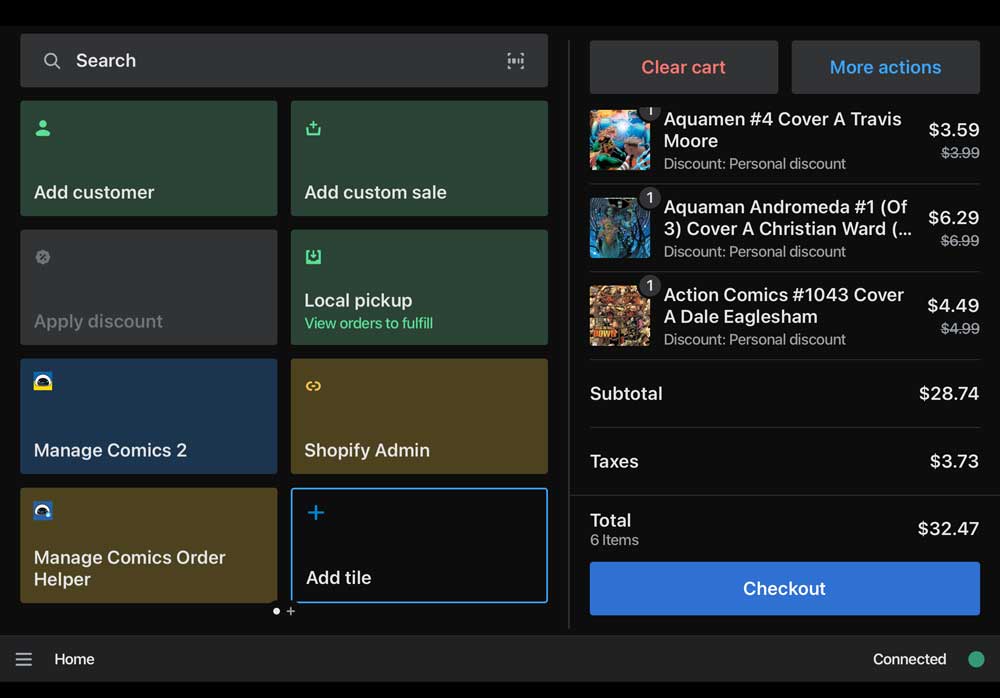Click the Home label in bottom bar
Viewport: 1000px width, 698px height.
[x=75, y=659]
